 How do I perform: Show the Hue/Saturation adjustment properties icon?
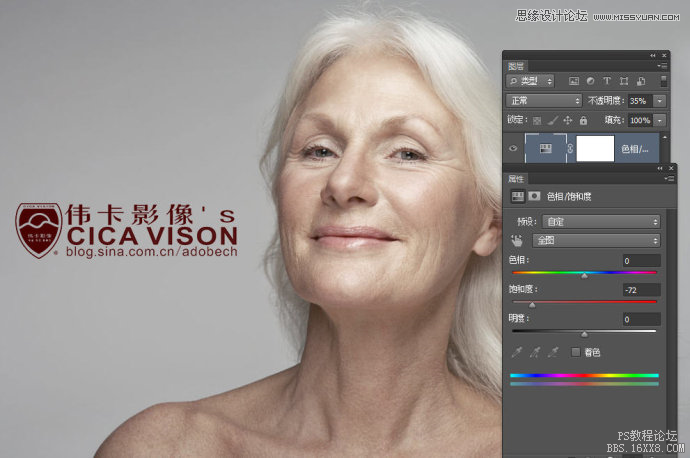coord(518,196)
